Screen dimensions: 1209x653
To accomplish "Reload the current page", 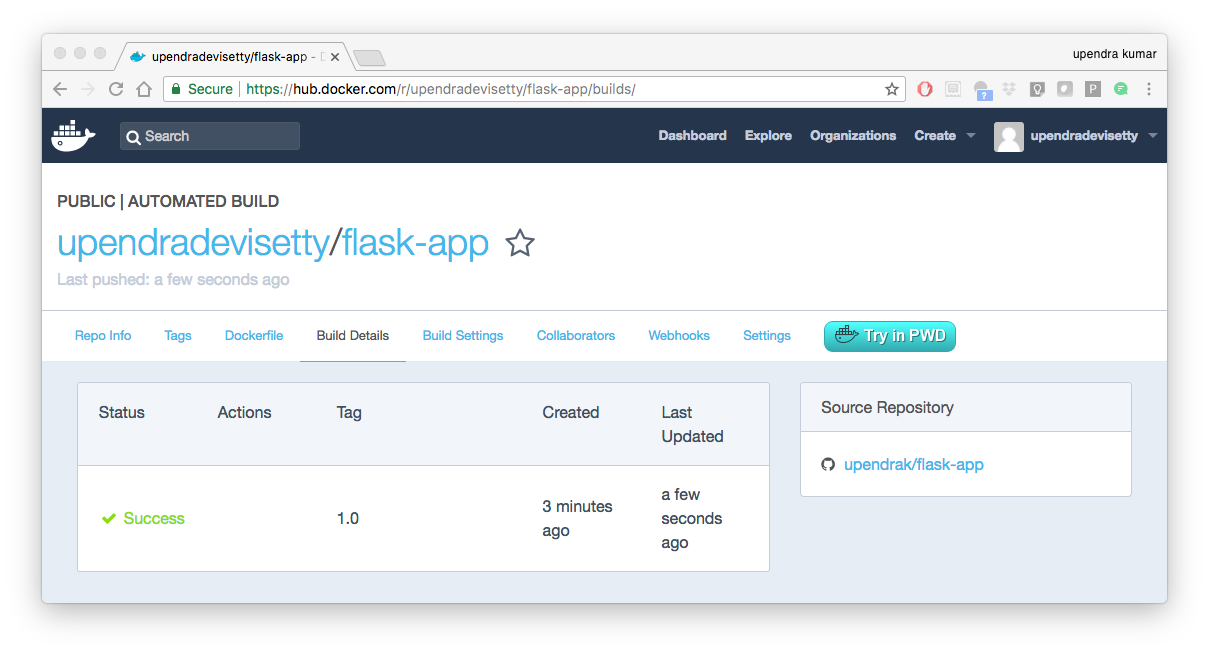I will point(116,89).
